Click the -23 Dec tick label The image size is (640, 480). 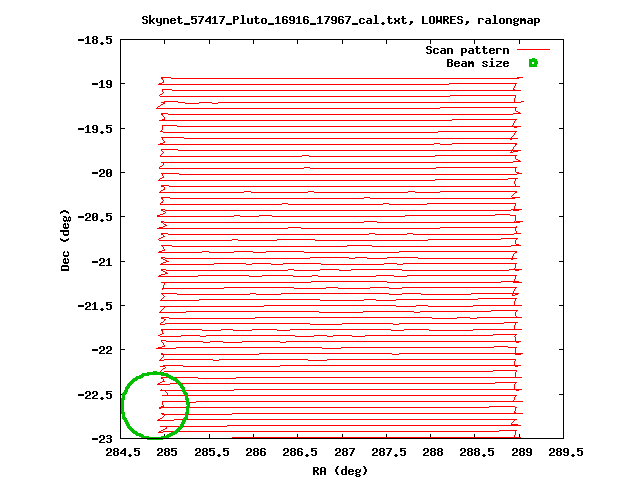click(102, 439)
